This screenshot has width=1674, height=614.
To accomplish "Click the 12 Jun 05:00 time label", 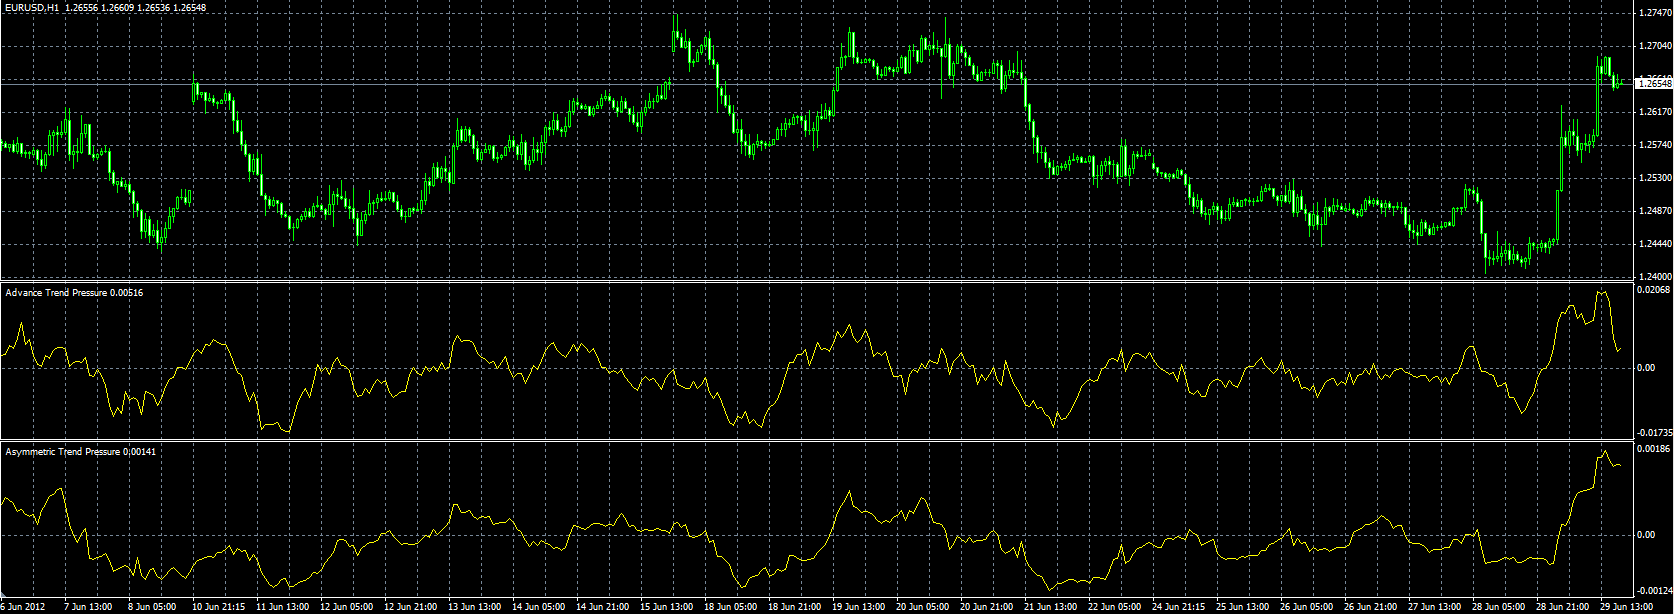I will pyautogui.click(x=346, y=606).
